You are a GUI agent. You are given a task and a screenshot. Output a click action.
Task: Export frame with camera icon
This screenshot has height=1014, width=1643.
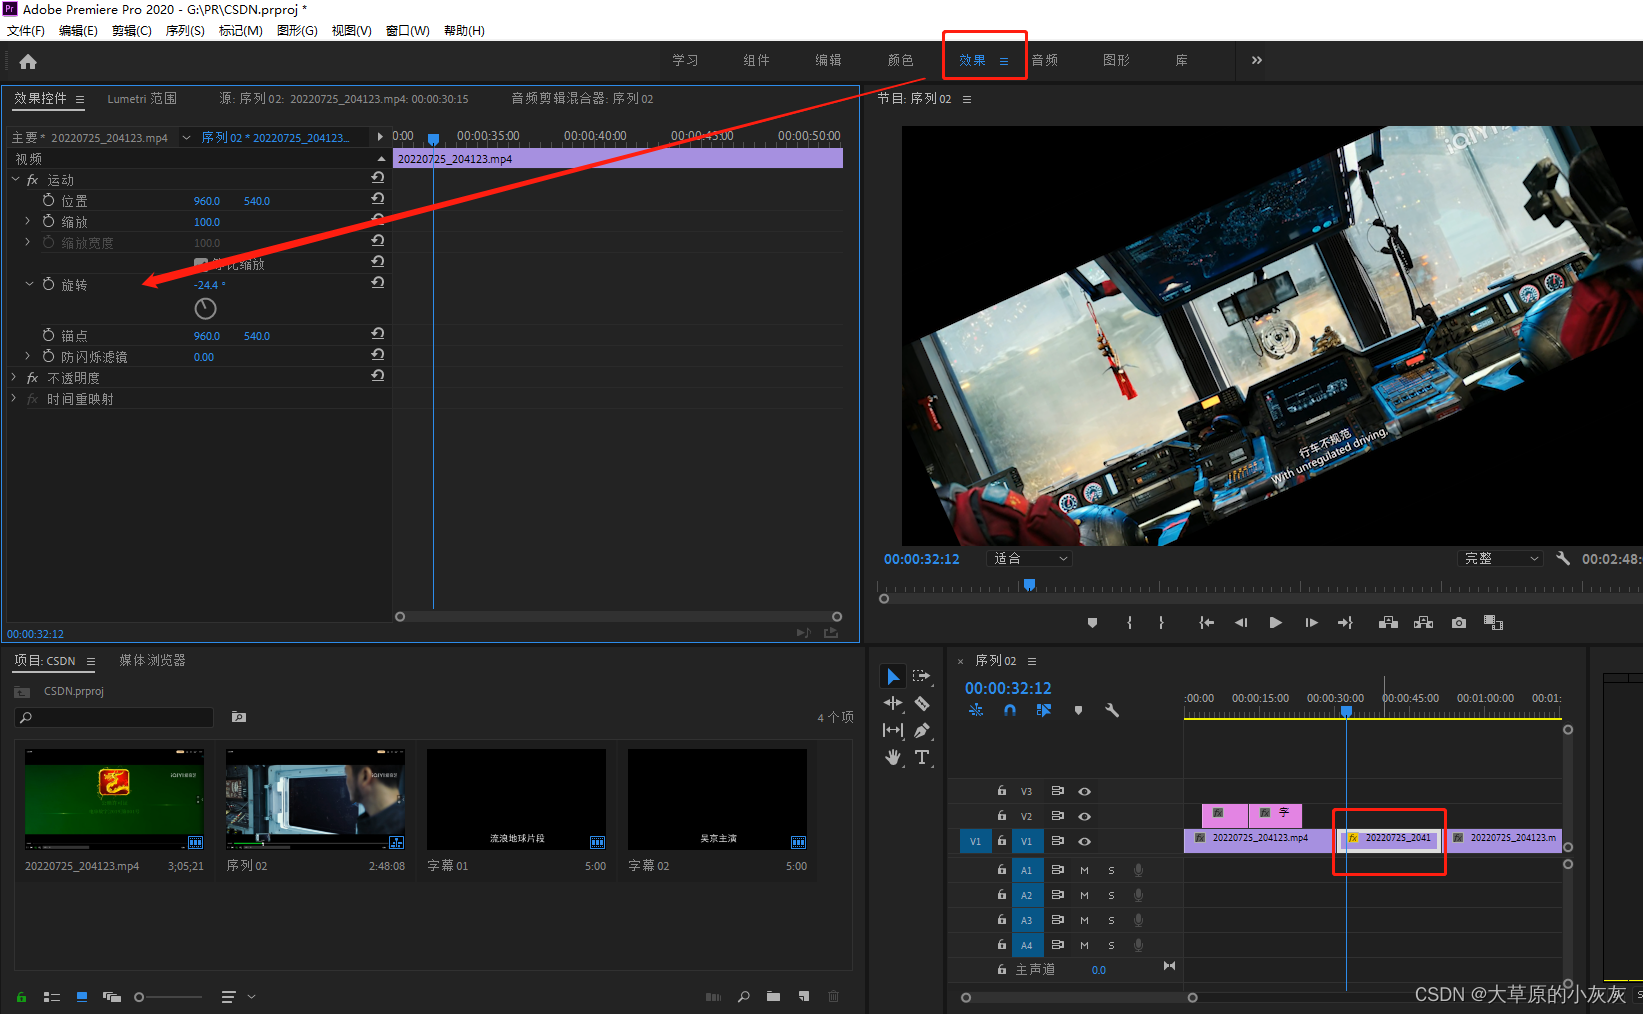pyautogui.click(x=1459, y=623)
